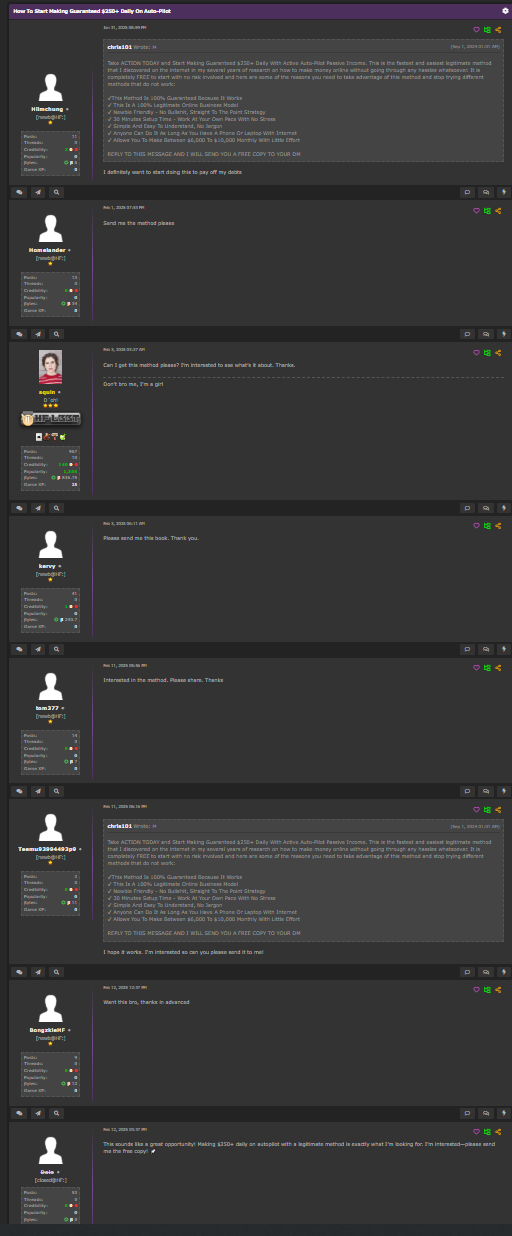Click green tree icon on Teemu93904493p9's post
Image resolution: width=512 pixels, height=1236 pixels.
488,810
